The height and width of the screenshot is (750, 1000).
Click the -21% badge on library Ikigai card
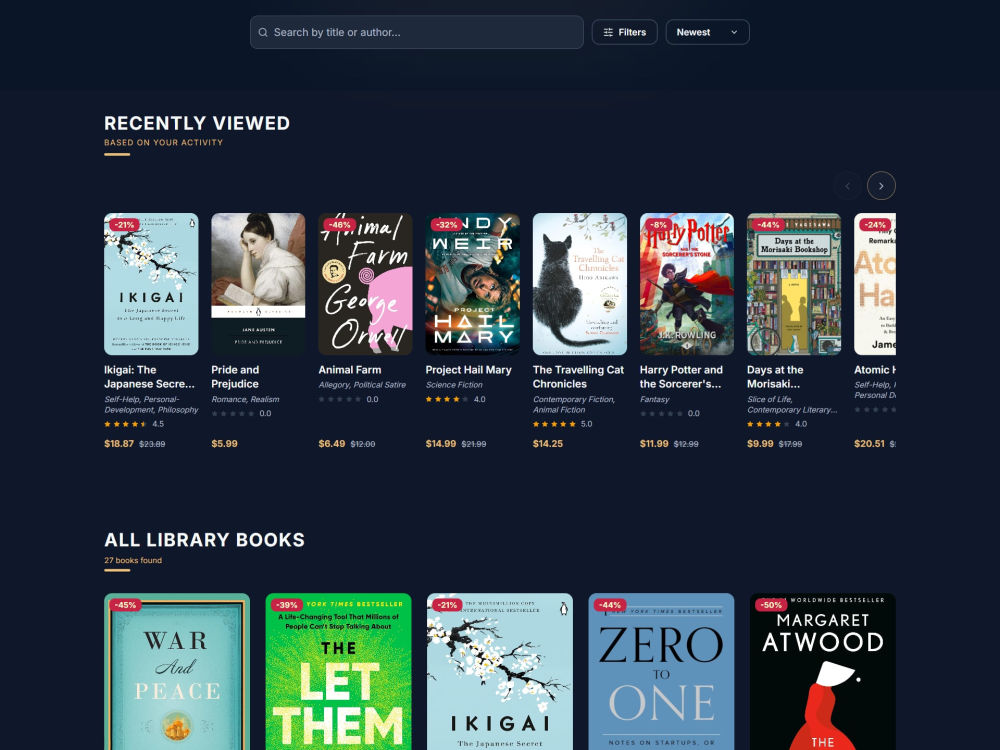448,605
